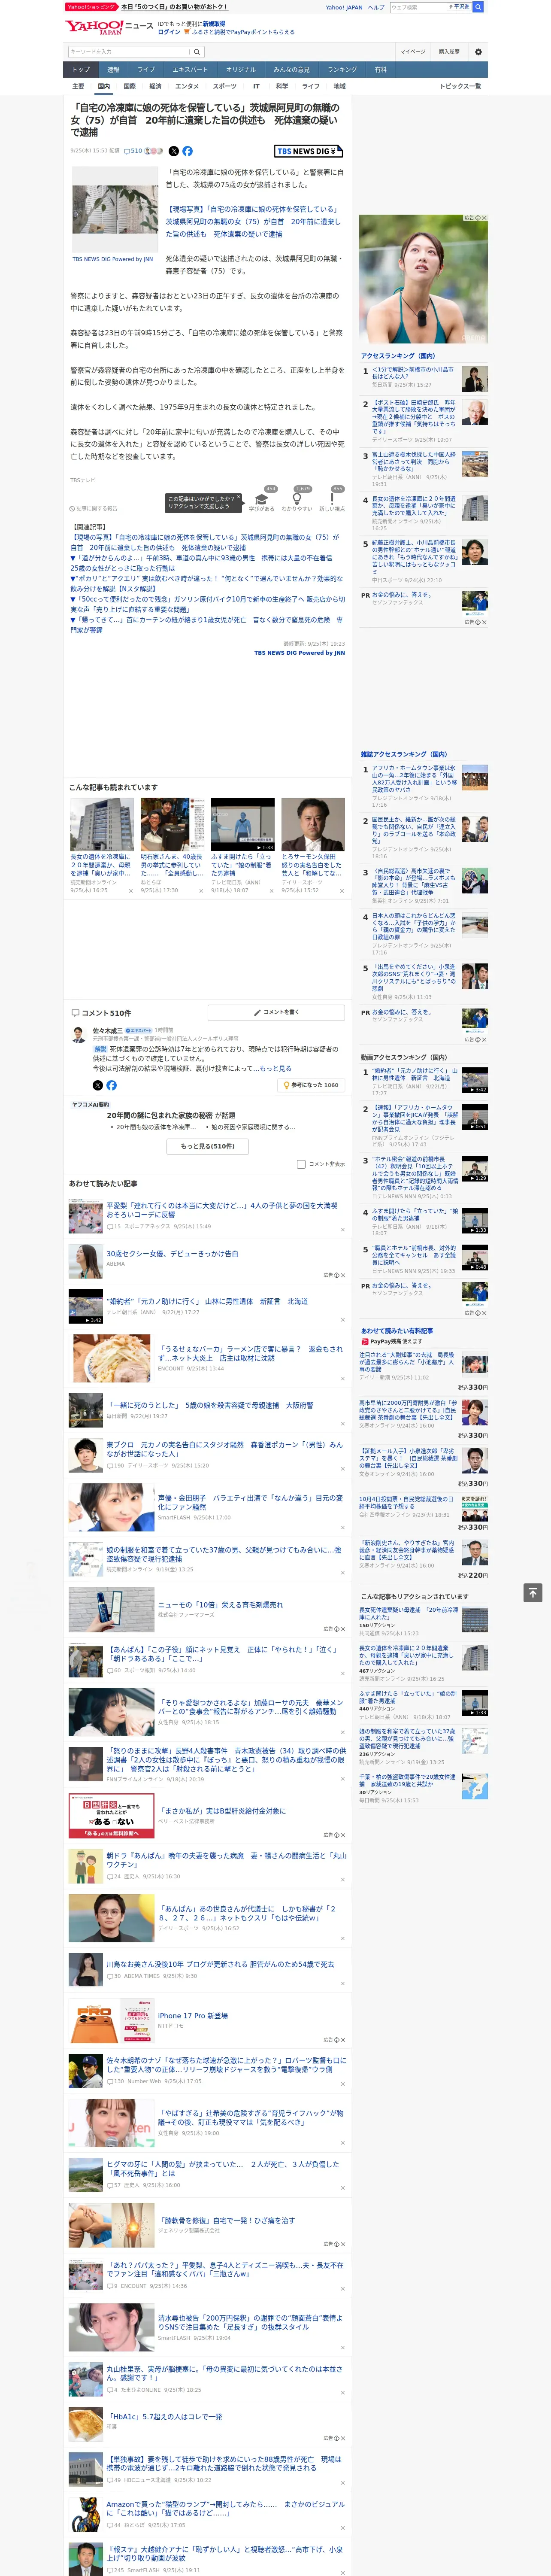Image resolution: width=551 pixels, height=2576 pixels.
Task: Open related article about ポカリとアクエリ
Action: (x=206, y=584)
